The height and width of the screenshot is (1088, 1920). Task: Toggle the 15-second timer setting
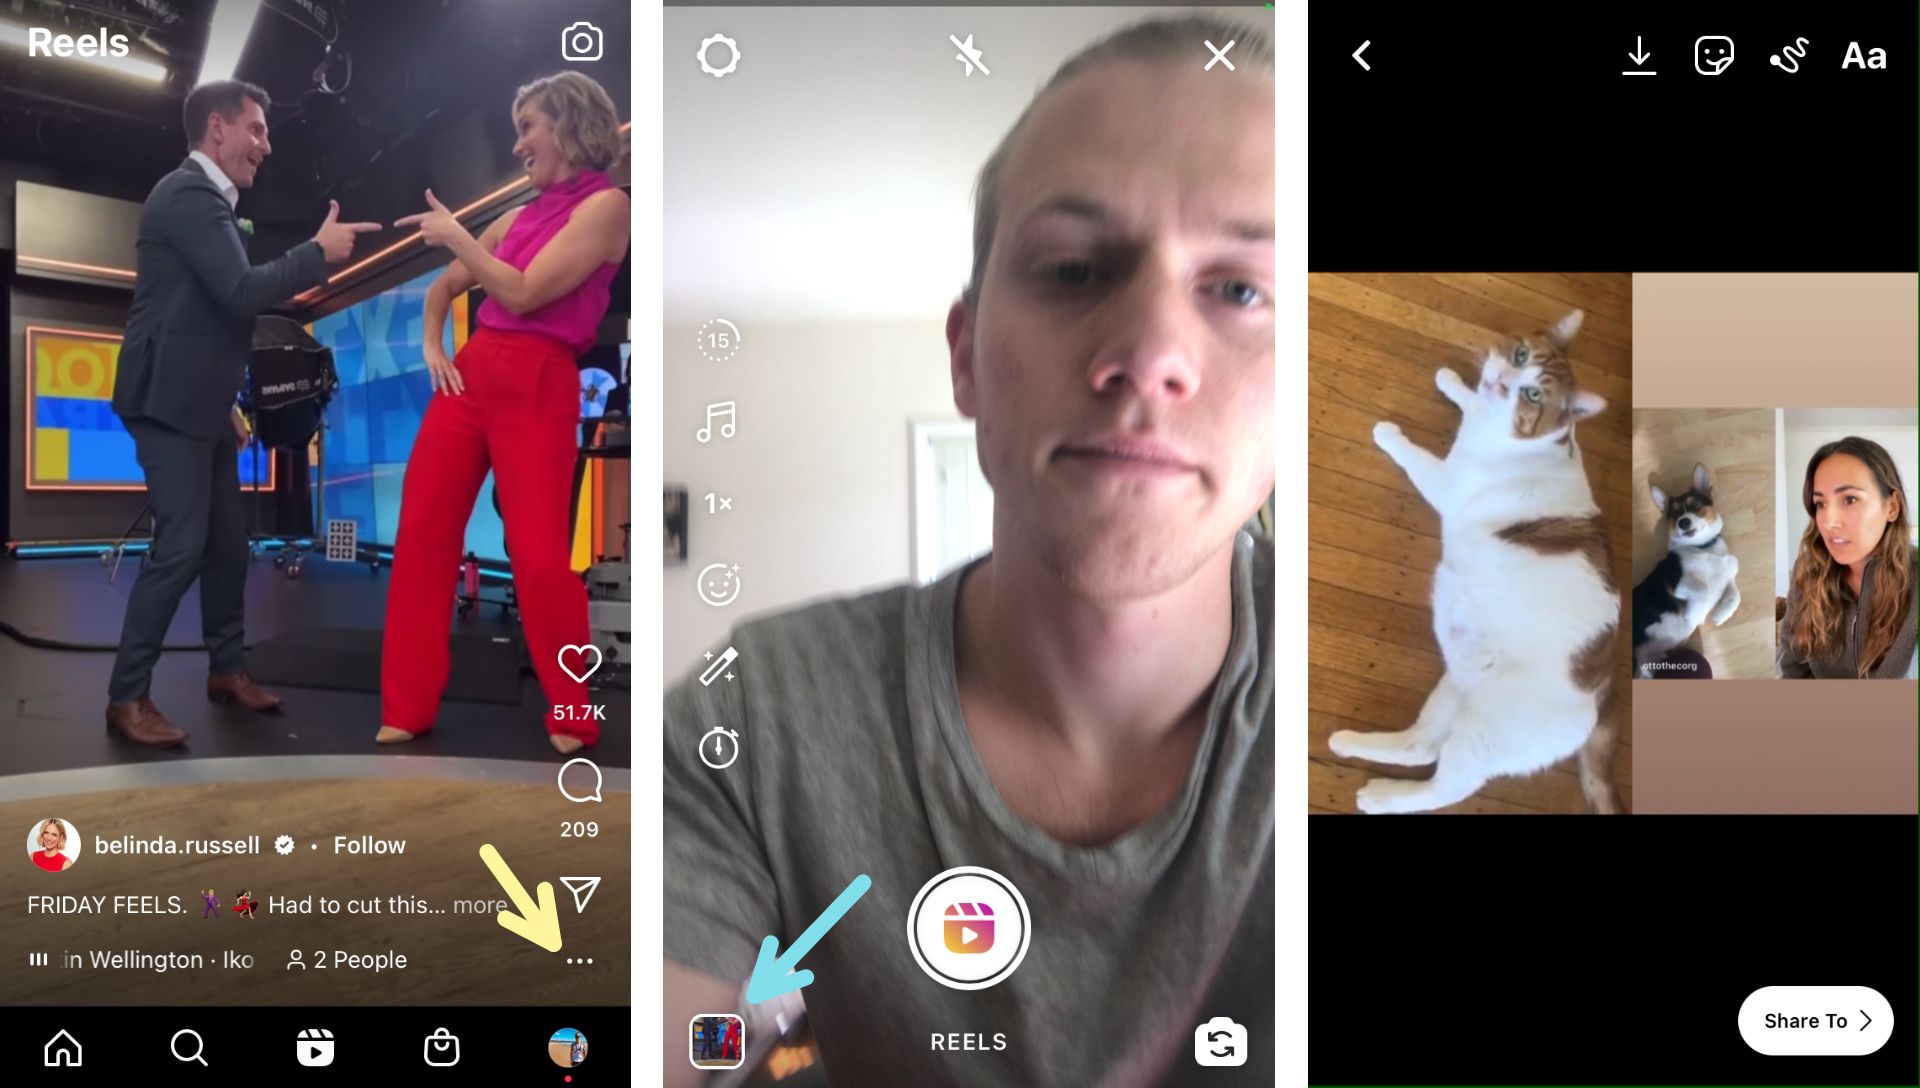(716, 339)
